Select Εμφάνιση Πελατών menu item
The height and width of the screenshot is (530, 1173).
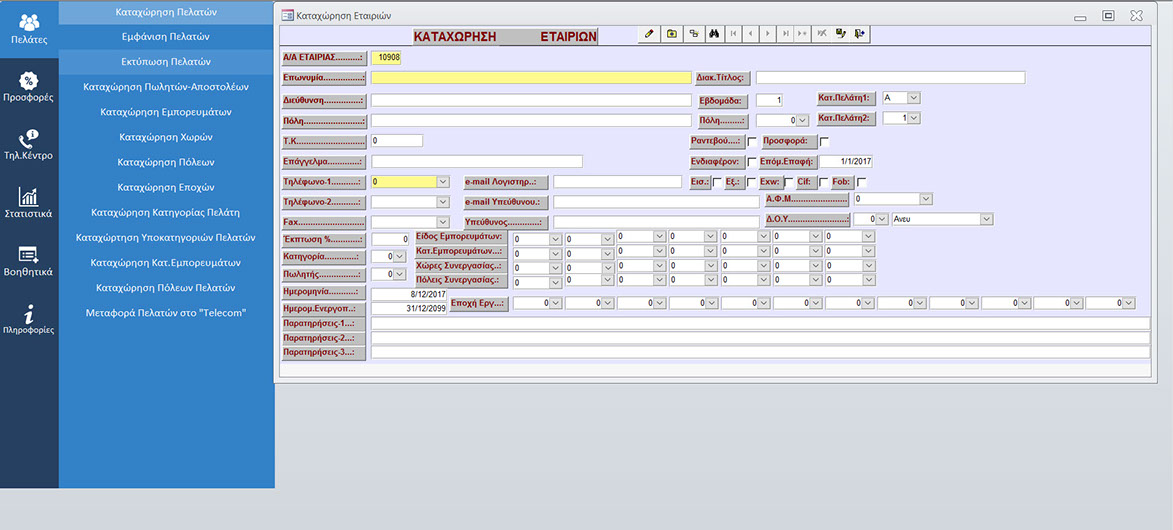pyautogui.click(x=166, y=36)
